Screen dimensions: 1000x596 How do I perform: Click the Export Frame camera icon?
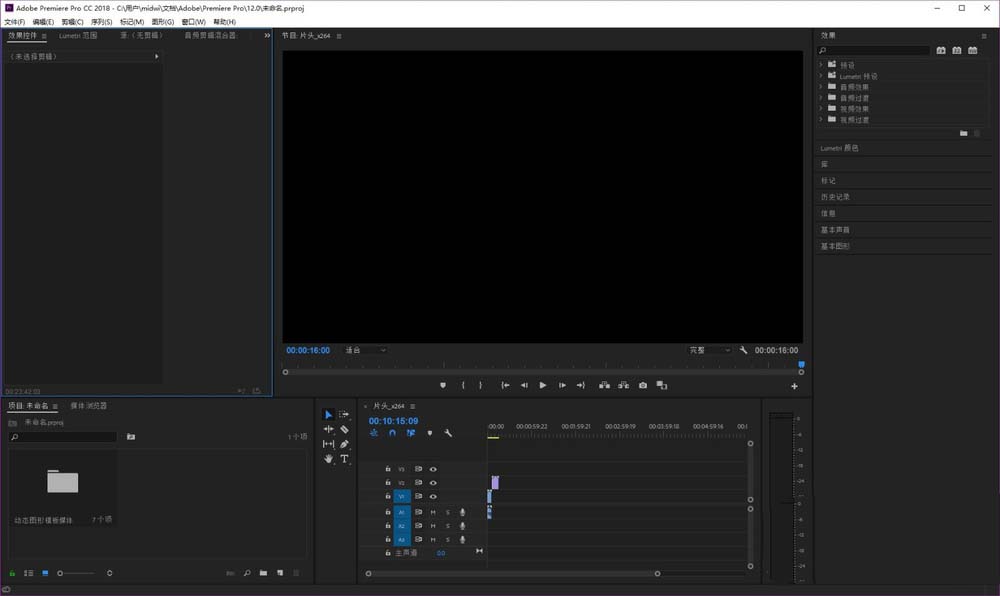point(642,385)
